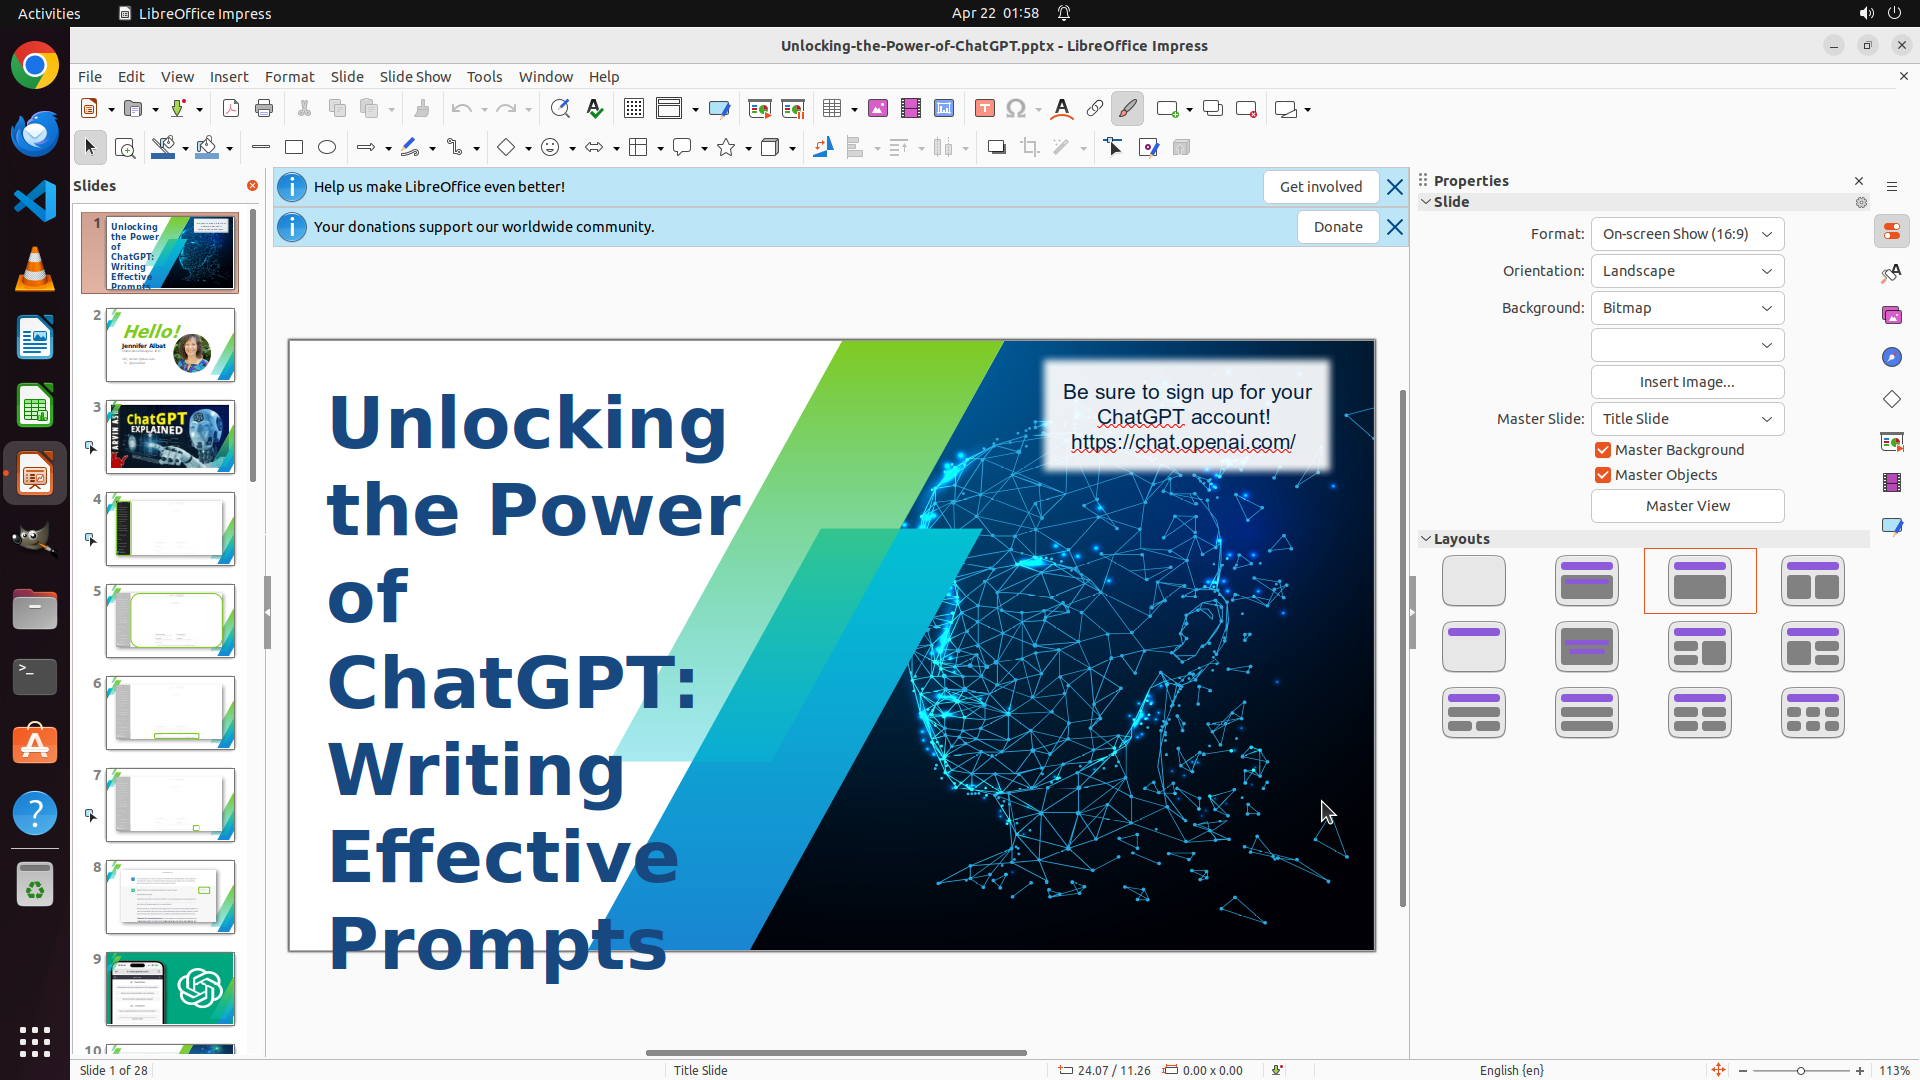
Task: Select the Rectangle shape tool
Action: (294, 148)
